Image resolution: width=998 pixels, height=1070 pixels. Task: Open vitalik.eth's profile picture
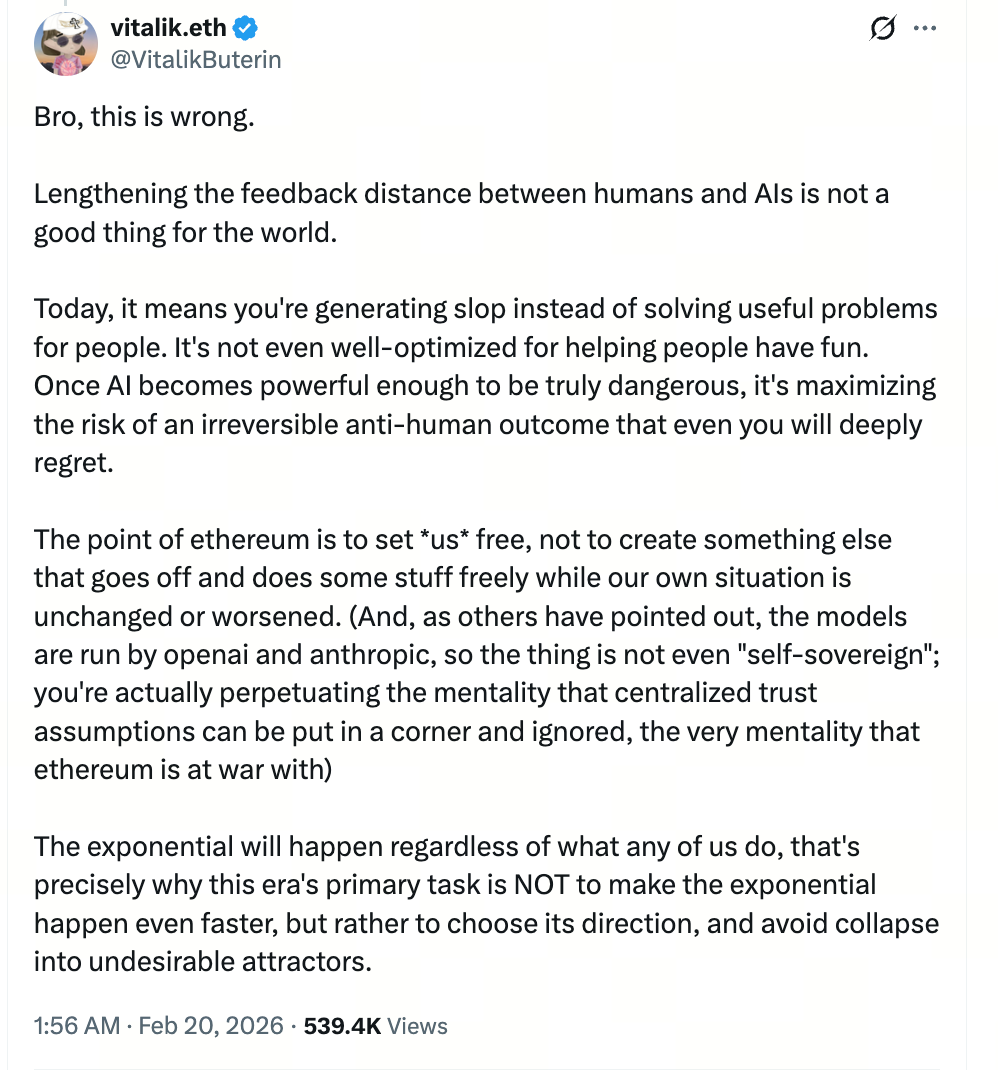pos(65,45)
